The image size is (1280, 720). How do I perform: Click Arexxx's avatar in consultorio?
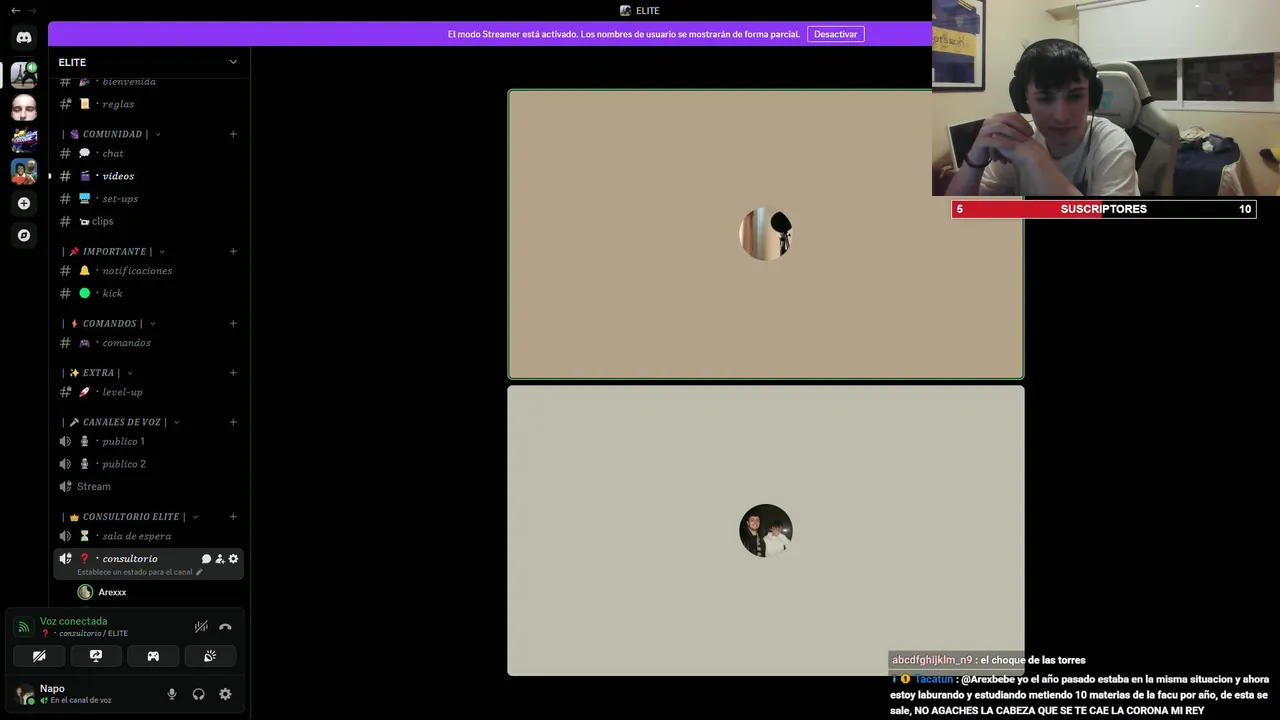85,592
